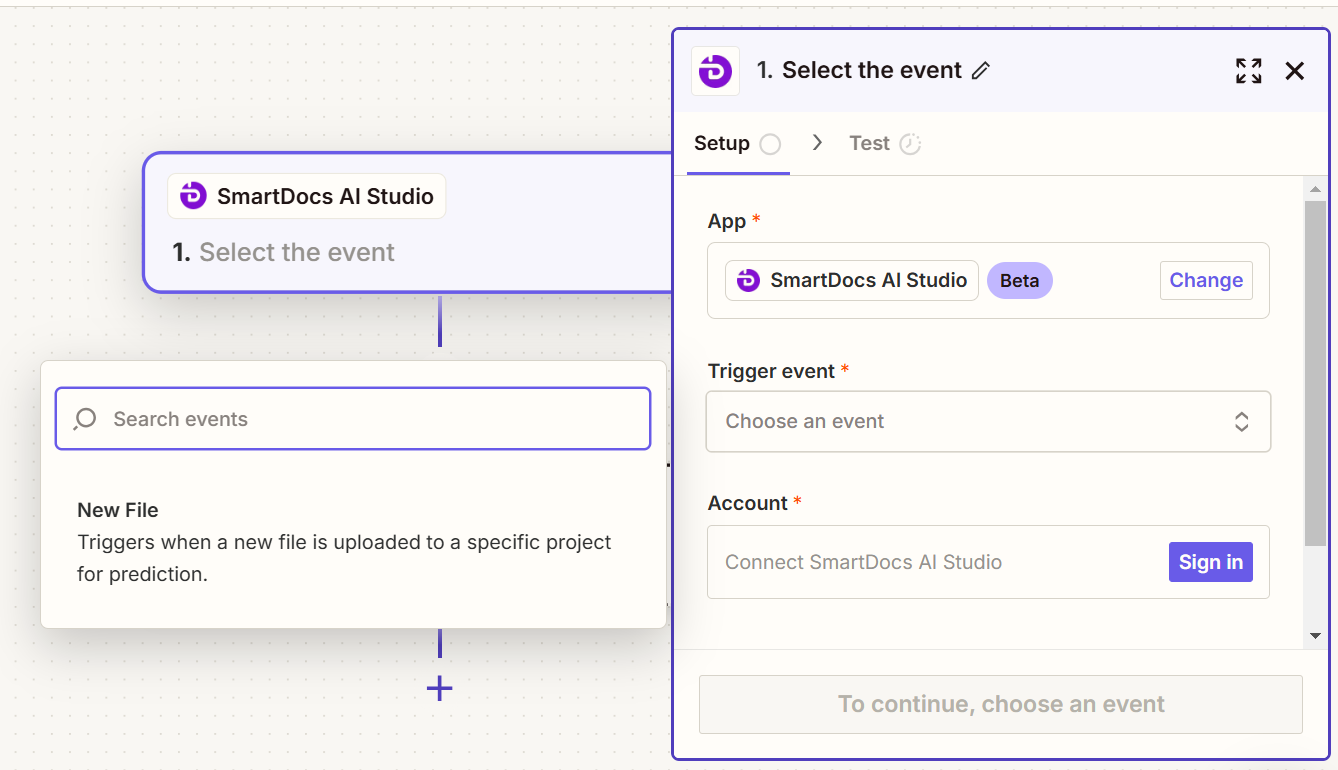Click the Connect SmartDocs AI Studio field
1338x770 pixels.
pos(988,562)
